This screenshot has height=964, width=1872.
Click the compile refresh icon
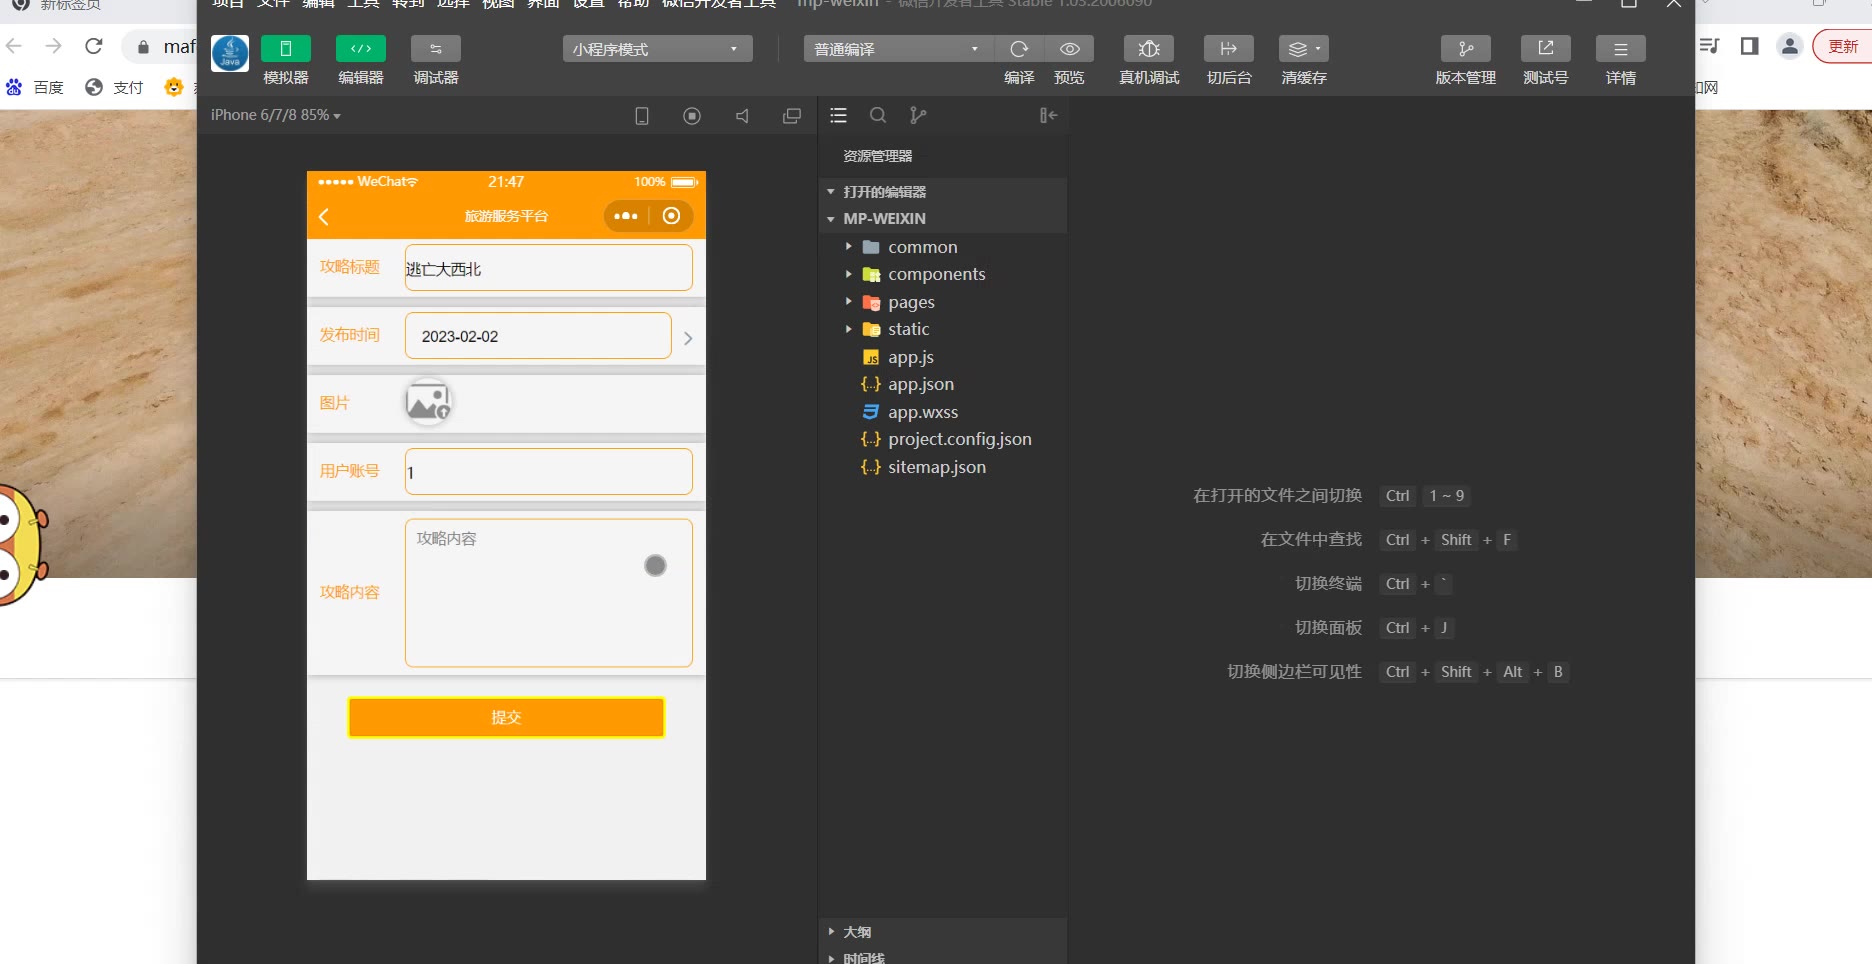(x=1019, y=49)
